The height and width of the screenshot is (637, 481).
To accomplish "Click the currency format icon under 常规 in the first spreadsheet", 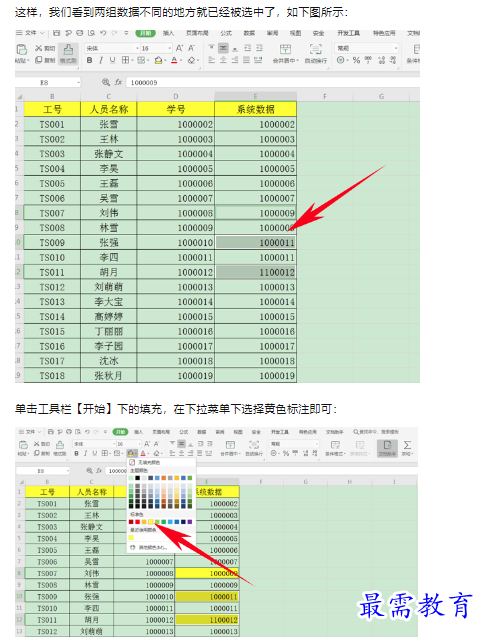I will tap(340, 60).
